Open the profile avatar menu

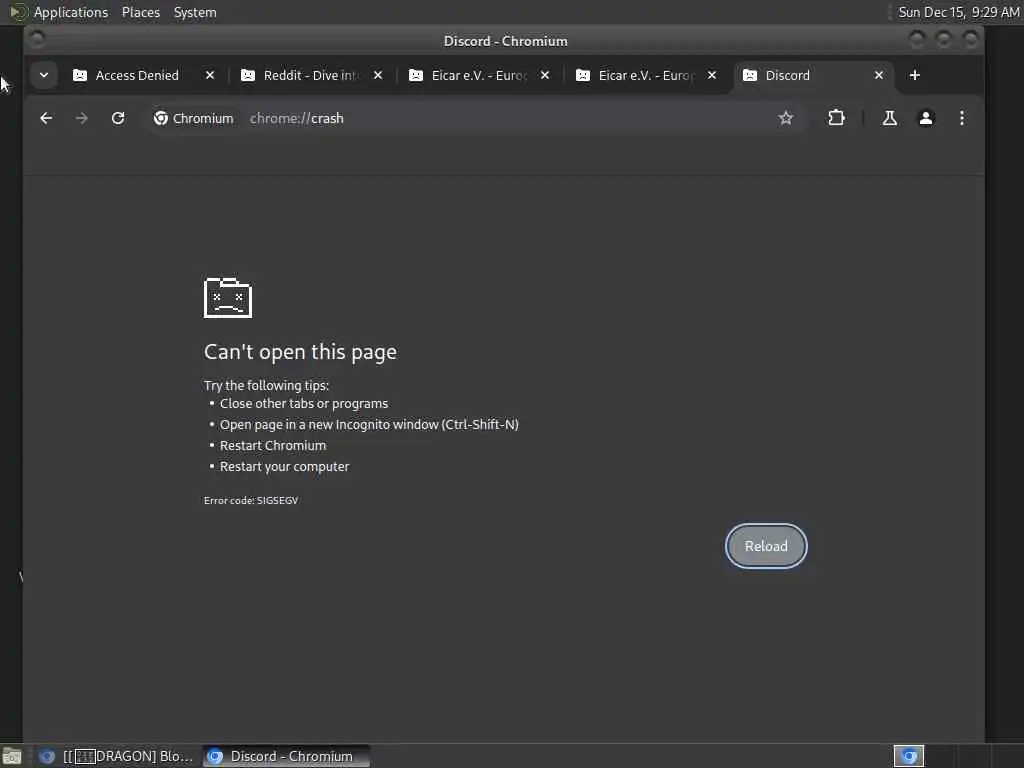click(925, 118)
